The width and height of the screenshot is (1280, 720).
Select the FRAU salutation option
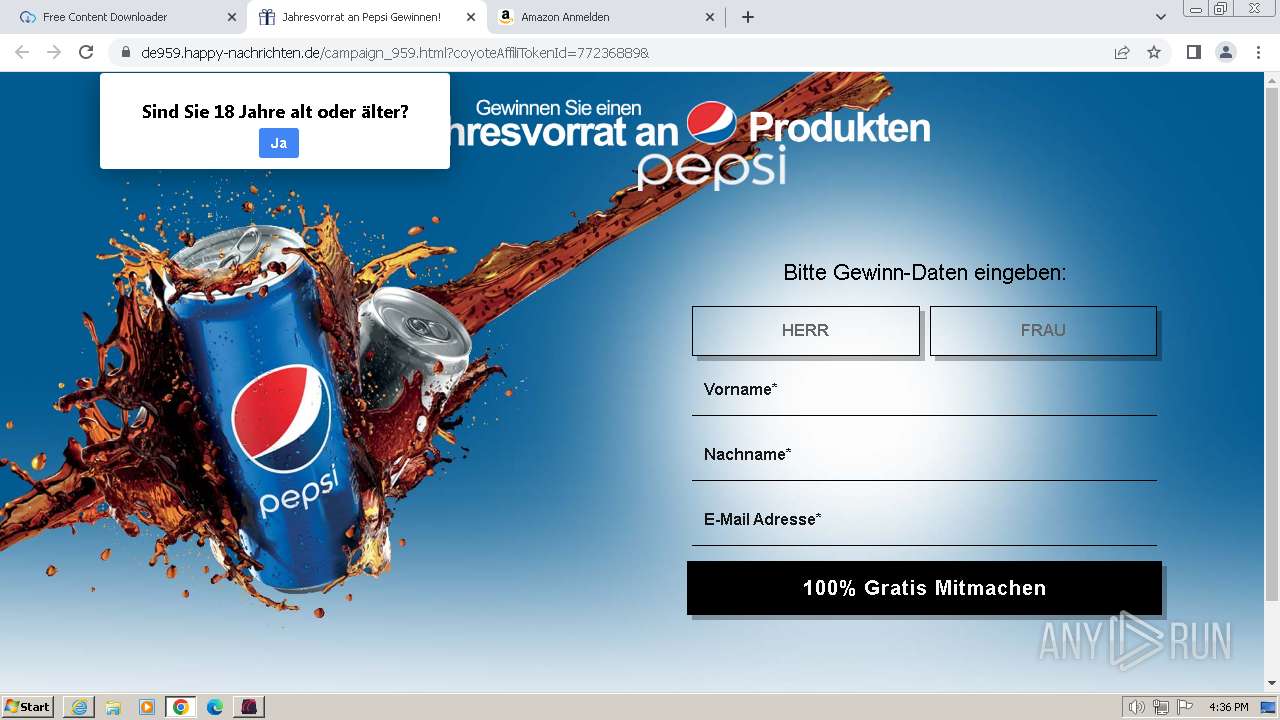[x=1043, y=330]
